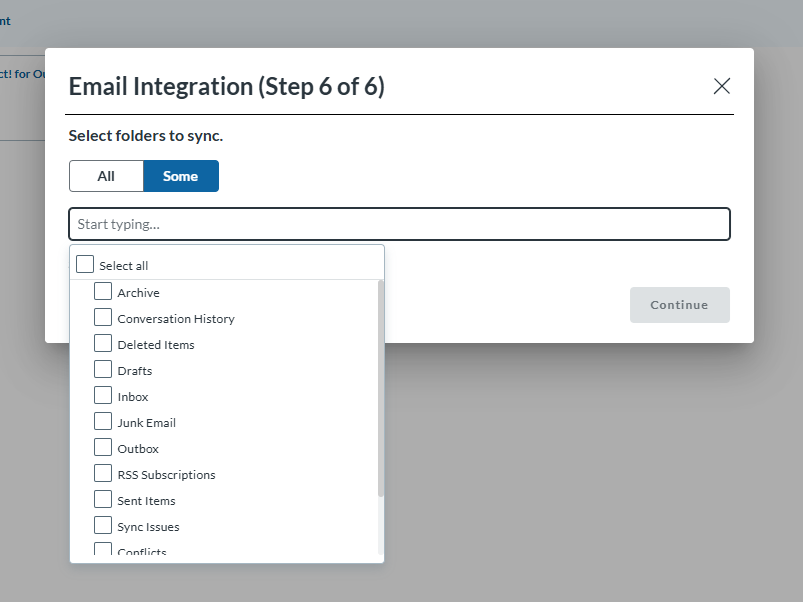Select the Some folders option
803x602 pixels.
(181, 176)
